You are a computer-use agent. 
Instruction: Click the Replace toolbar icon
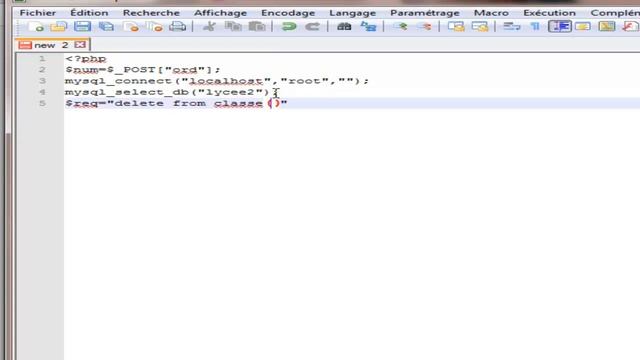368,27
